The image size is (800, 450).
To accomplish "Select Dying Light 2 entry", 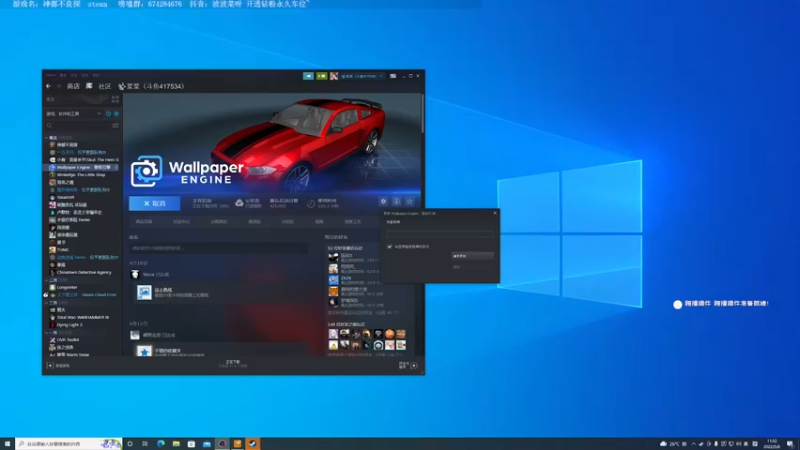I will [x=69, y=324].
